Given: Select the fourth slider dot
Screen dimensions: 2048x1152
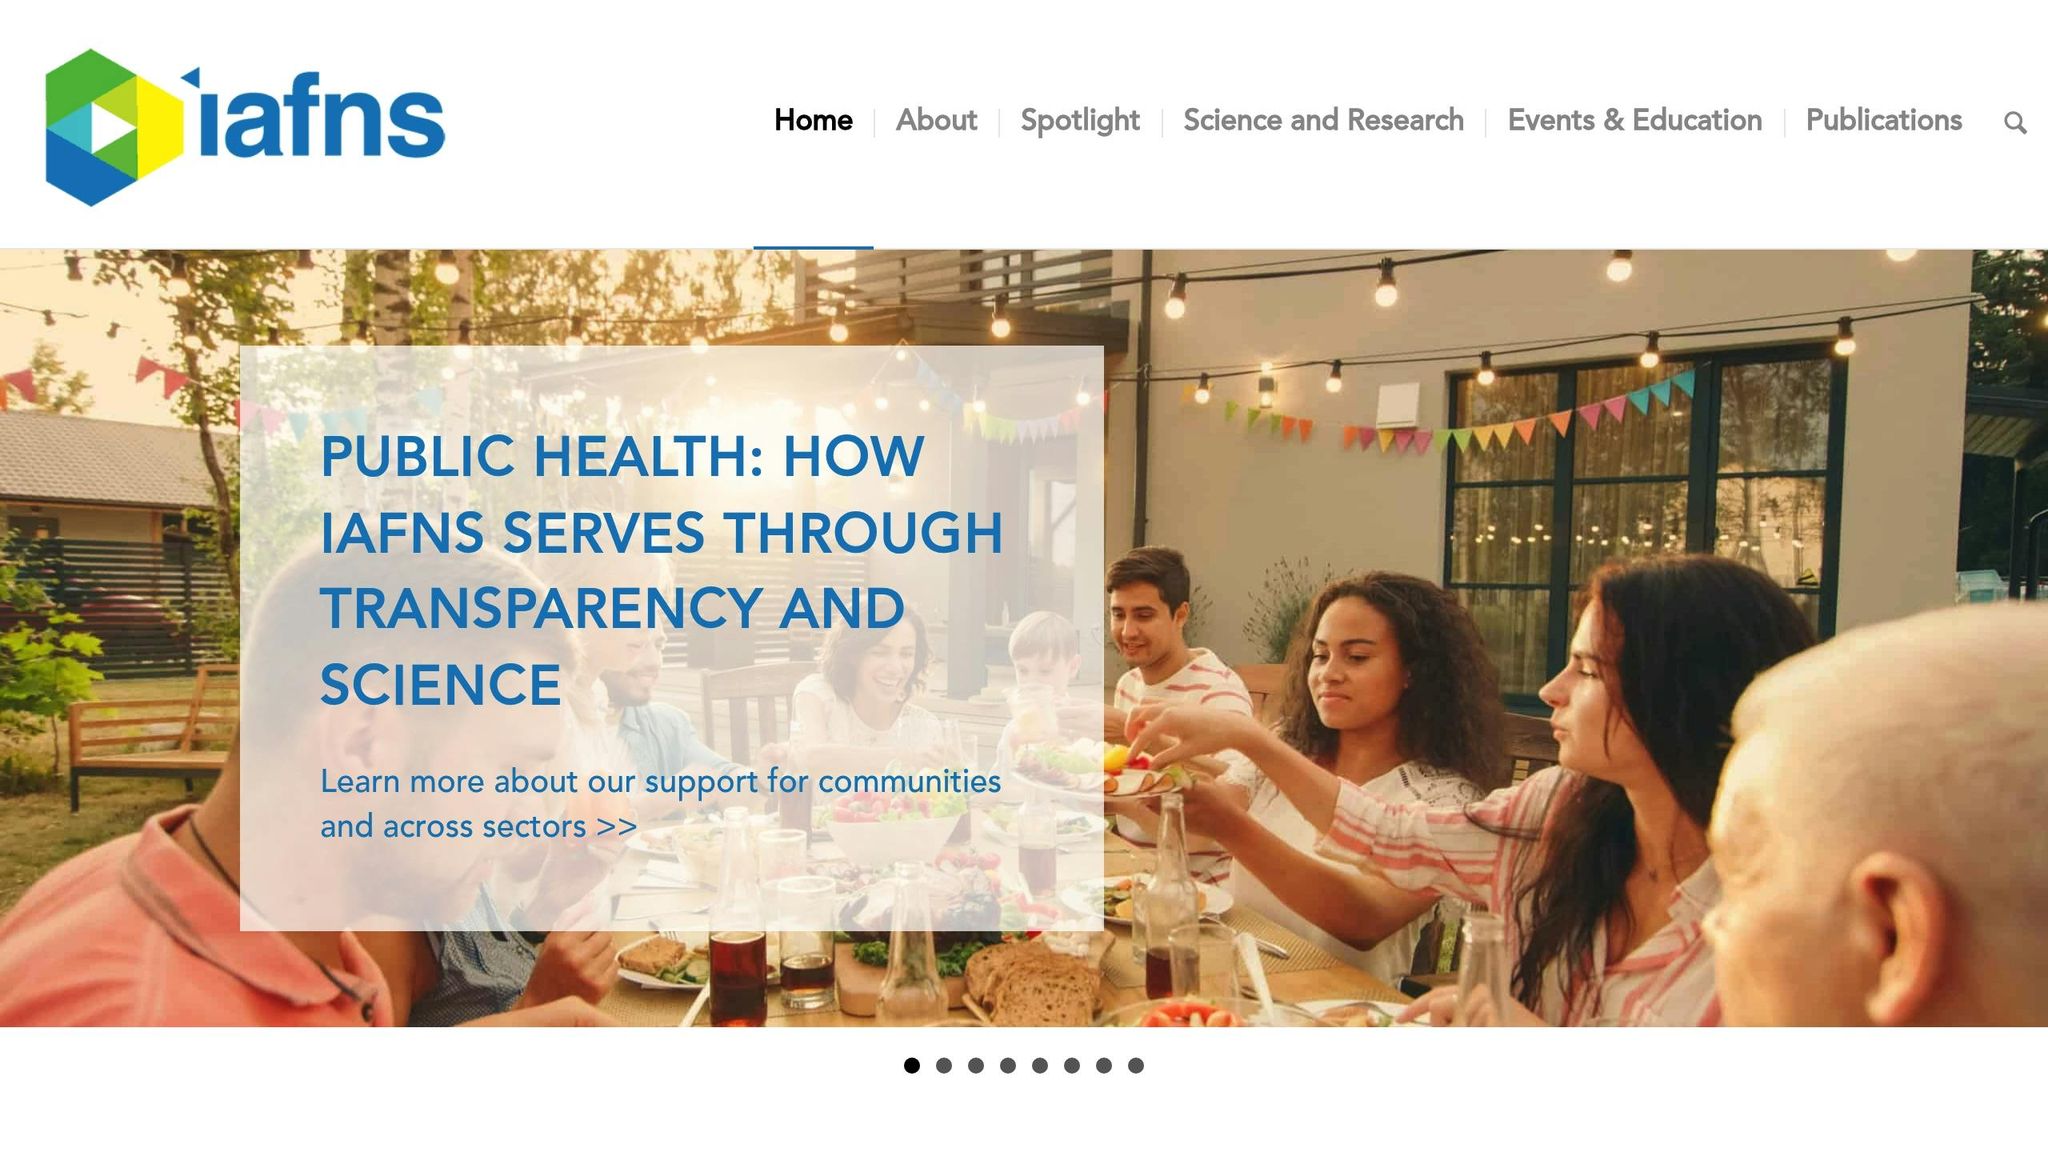Looking at the screenshot, I should pos(1008,1065).
